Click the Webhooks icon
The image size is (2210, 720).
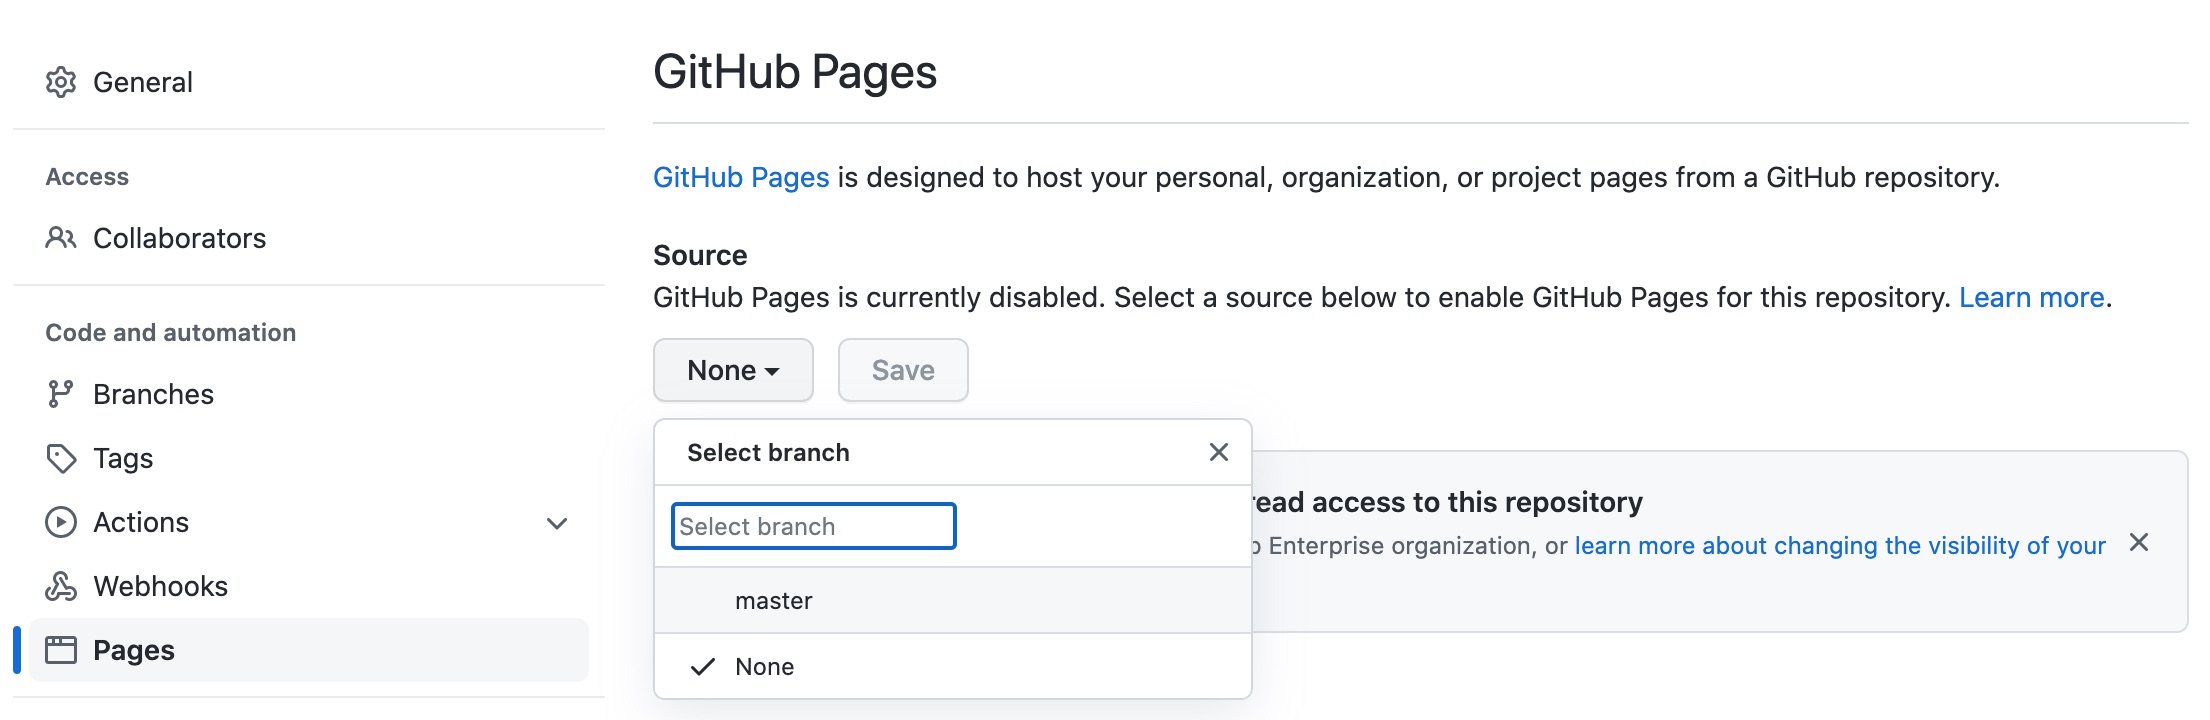coord(61,586)
